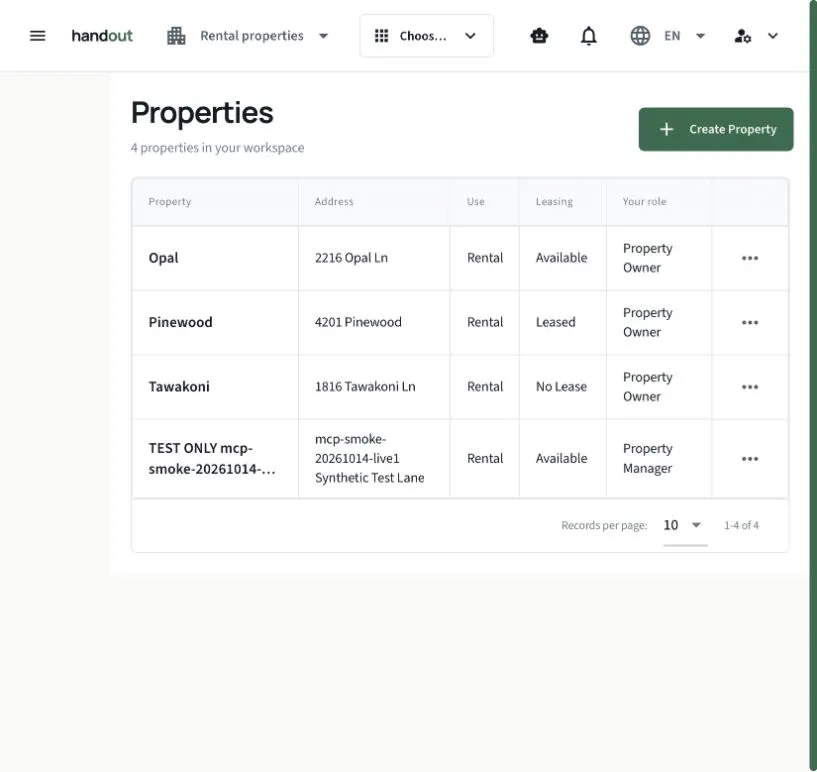
Task: Click the grid apps icon
Action: (x=381, y=36)
